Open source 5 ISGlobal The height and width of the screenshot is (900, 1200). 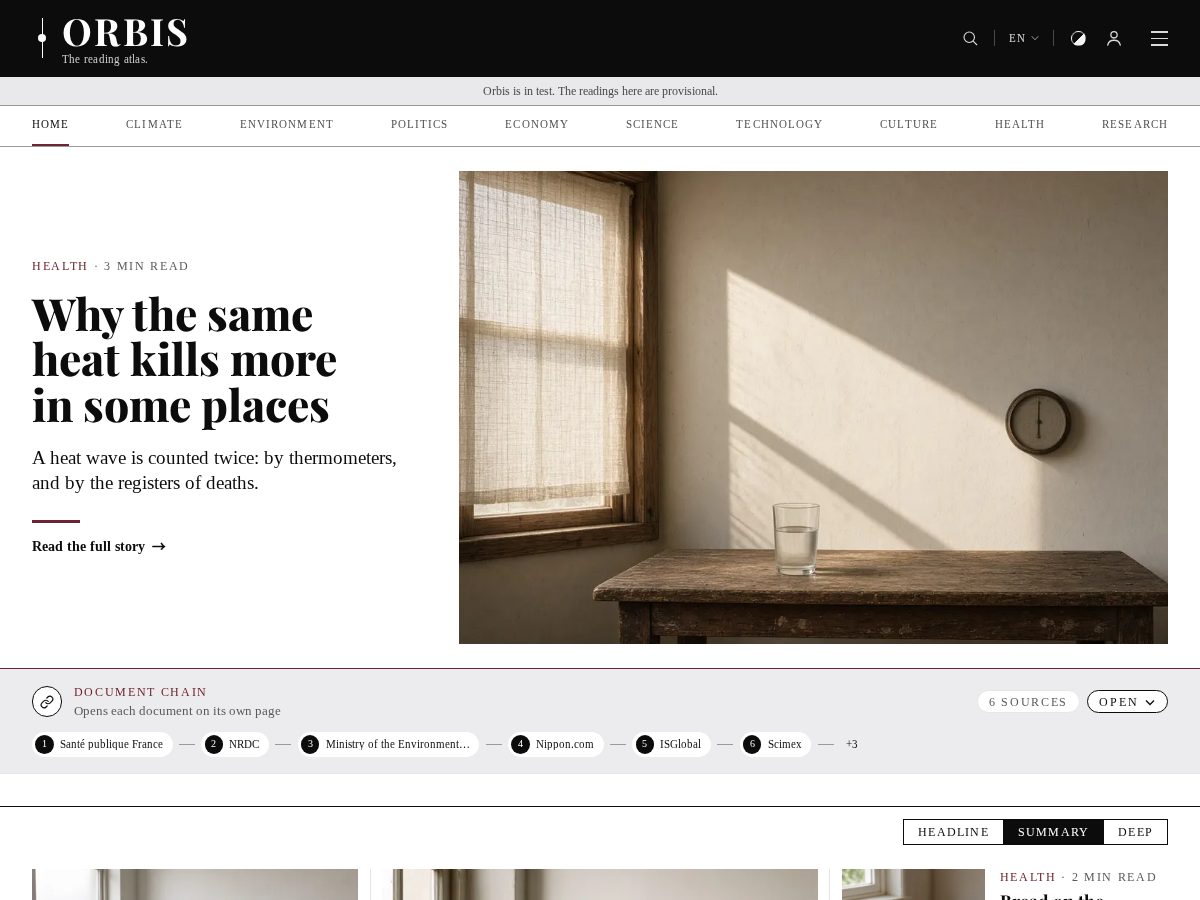[x=671, y=744]
